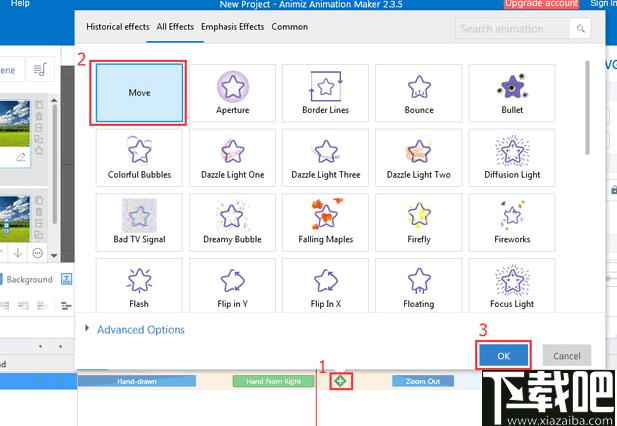Select the Aperture effect icon
Screen dimensions: 617x426
coord(232,93)
